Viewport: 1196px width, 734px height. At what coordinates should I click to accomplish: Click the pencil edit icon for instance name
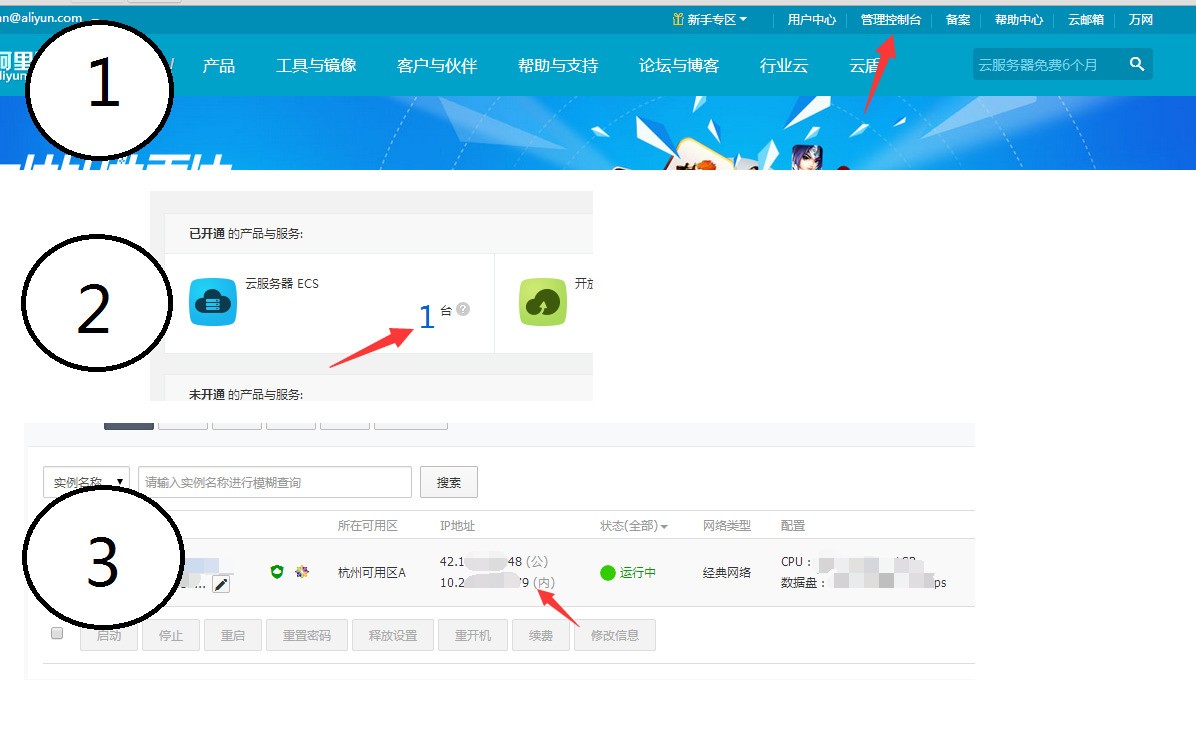click(x=221, y=584)
